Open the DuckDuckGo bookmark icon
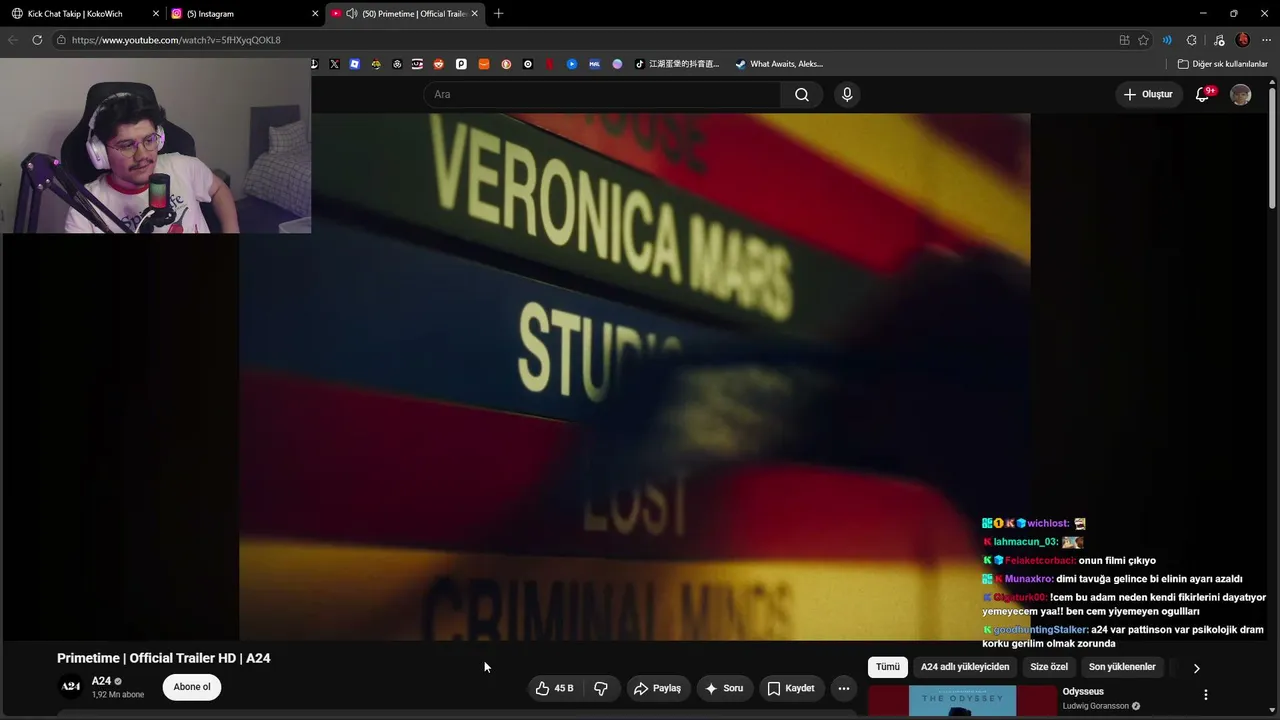 click(x=506, y=64)
